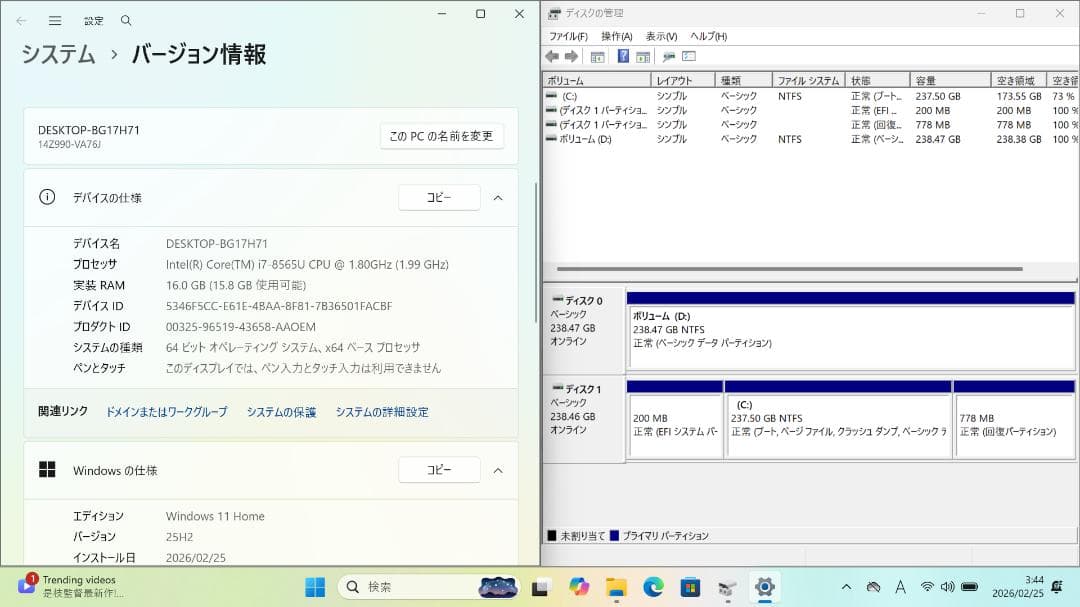Select the (C:) volume row in list
The image size is (1080, 607).
(x=810, y=96)
